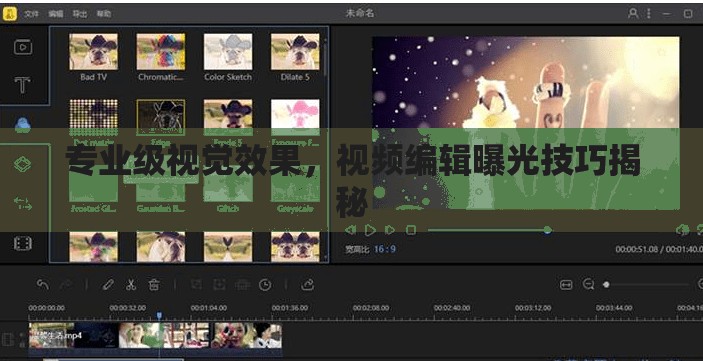Set duration with the clock icon
703x361 pixels.
pos(265,284)
